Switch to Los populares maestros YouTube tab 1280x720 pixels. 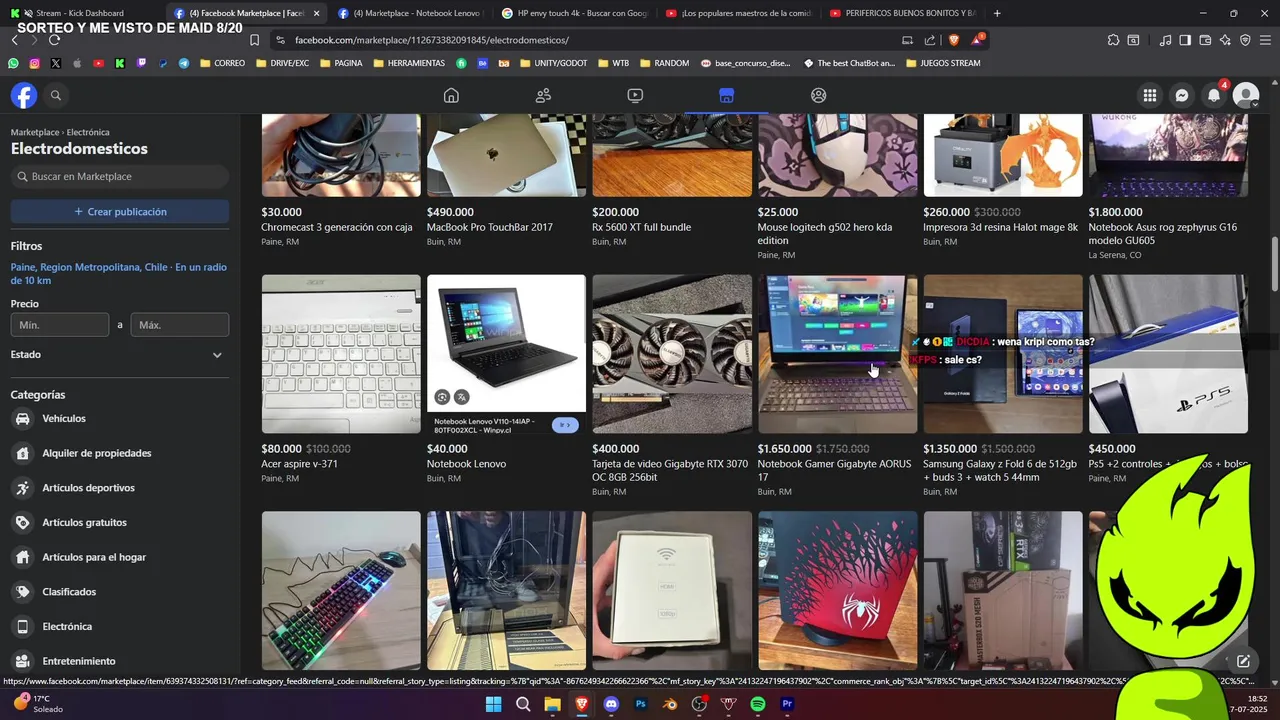pyautogui.click(x=739, y=13)
